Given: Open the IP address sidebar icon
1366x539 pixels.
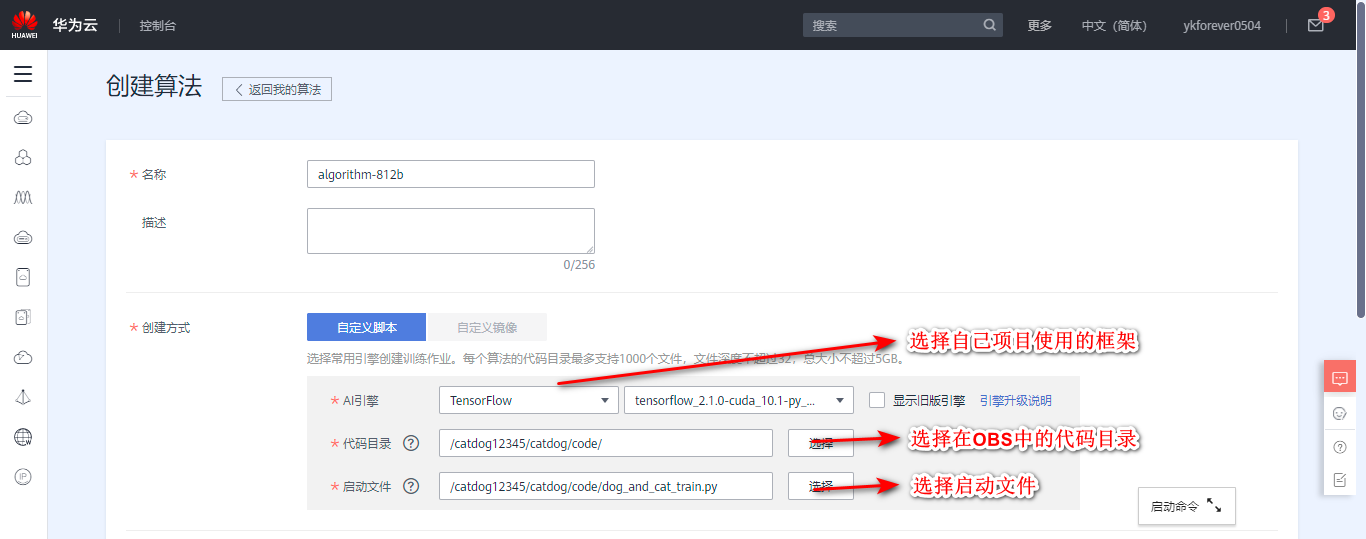Looking at the screenshot, I should (x=23, y=477).
